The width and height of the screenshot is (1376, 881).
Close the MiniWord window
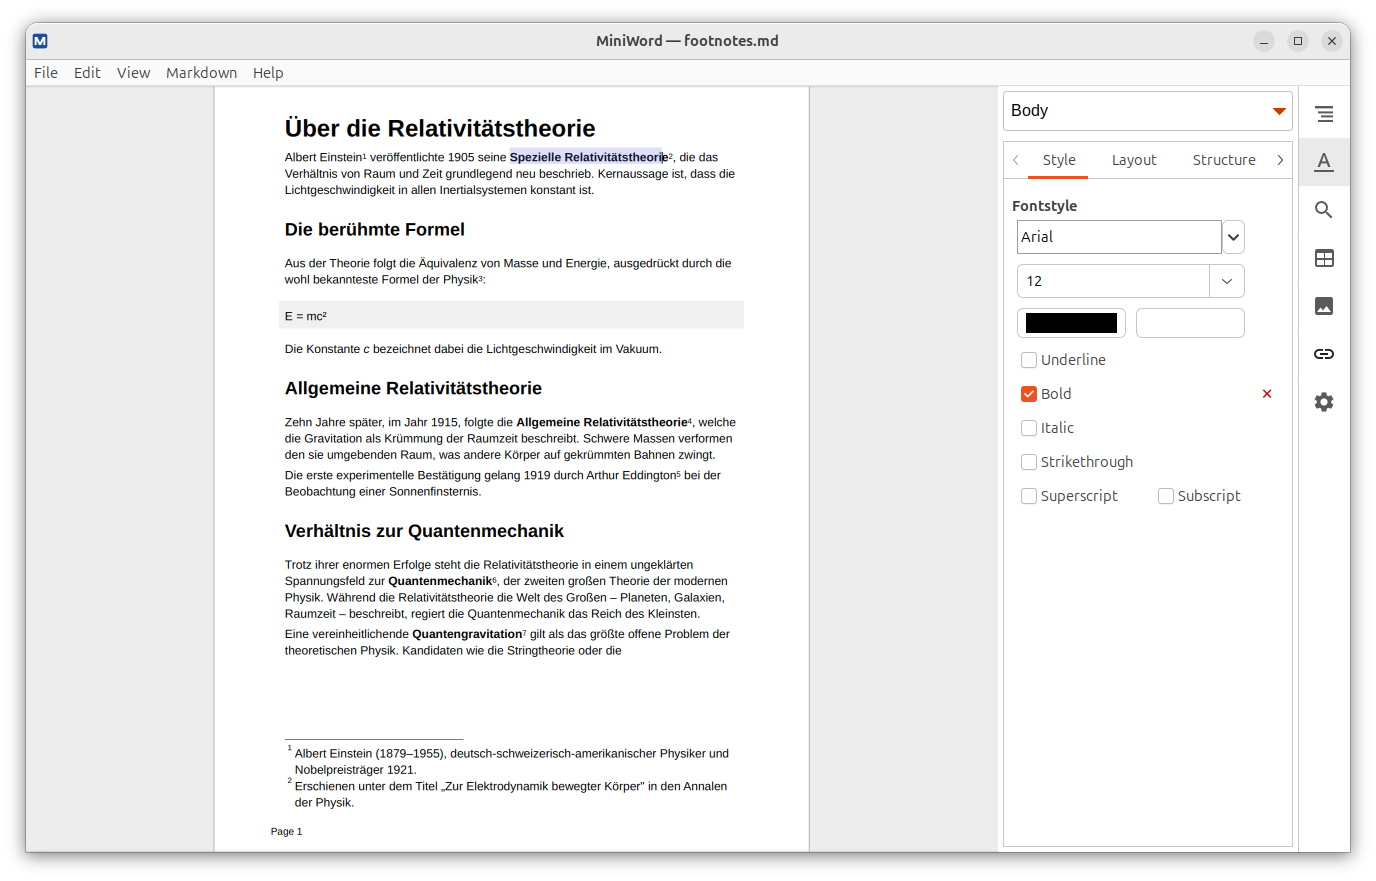coord(1332,41)
